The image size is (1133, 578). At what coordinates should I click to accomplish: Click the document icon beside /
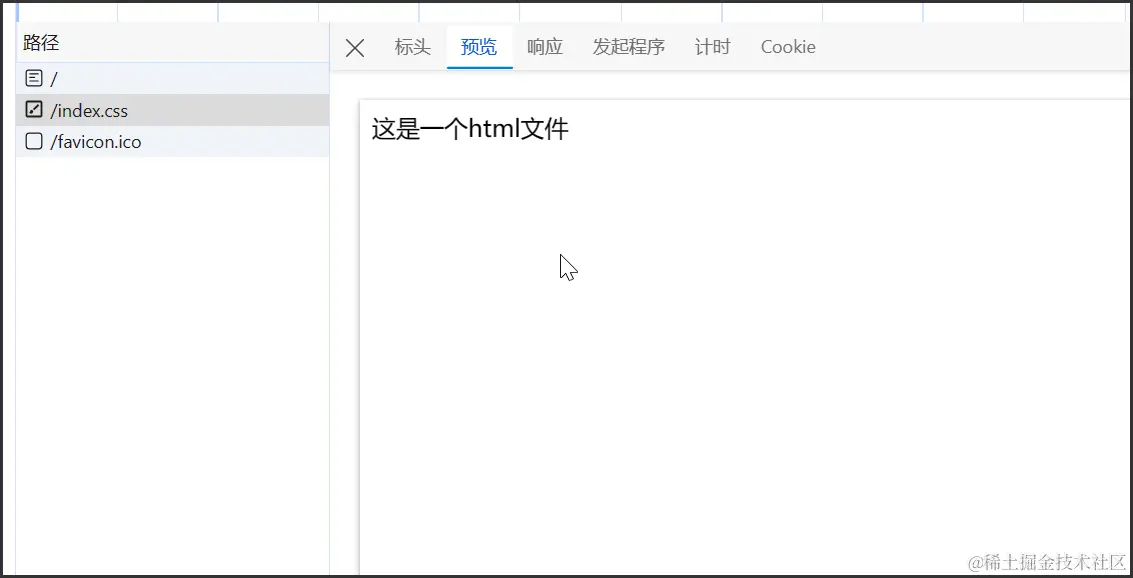(x=34, y=78)
